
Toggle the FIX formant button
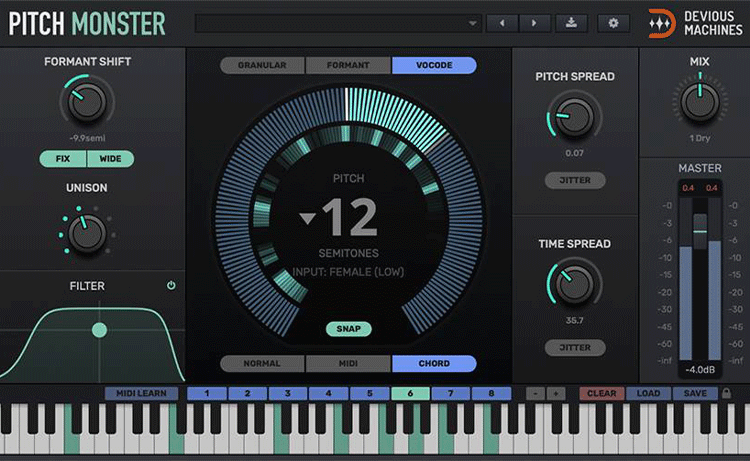[x=63, y=159]
